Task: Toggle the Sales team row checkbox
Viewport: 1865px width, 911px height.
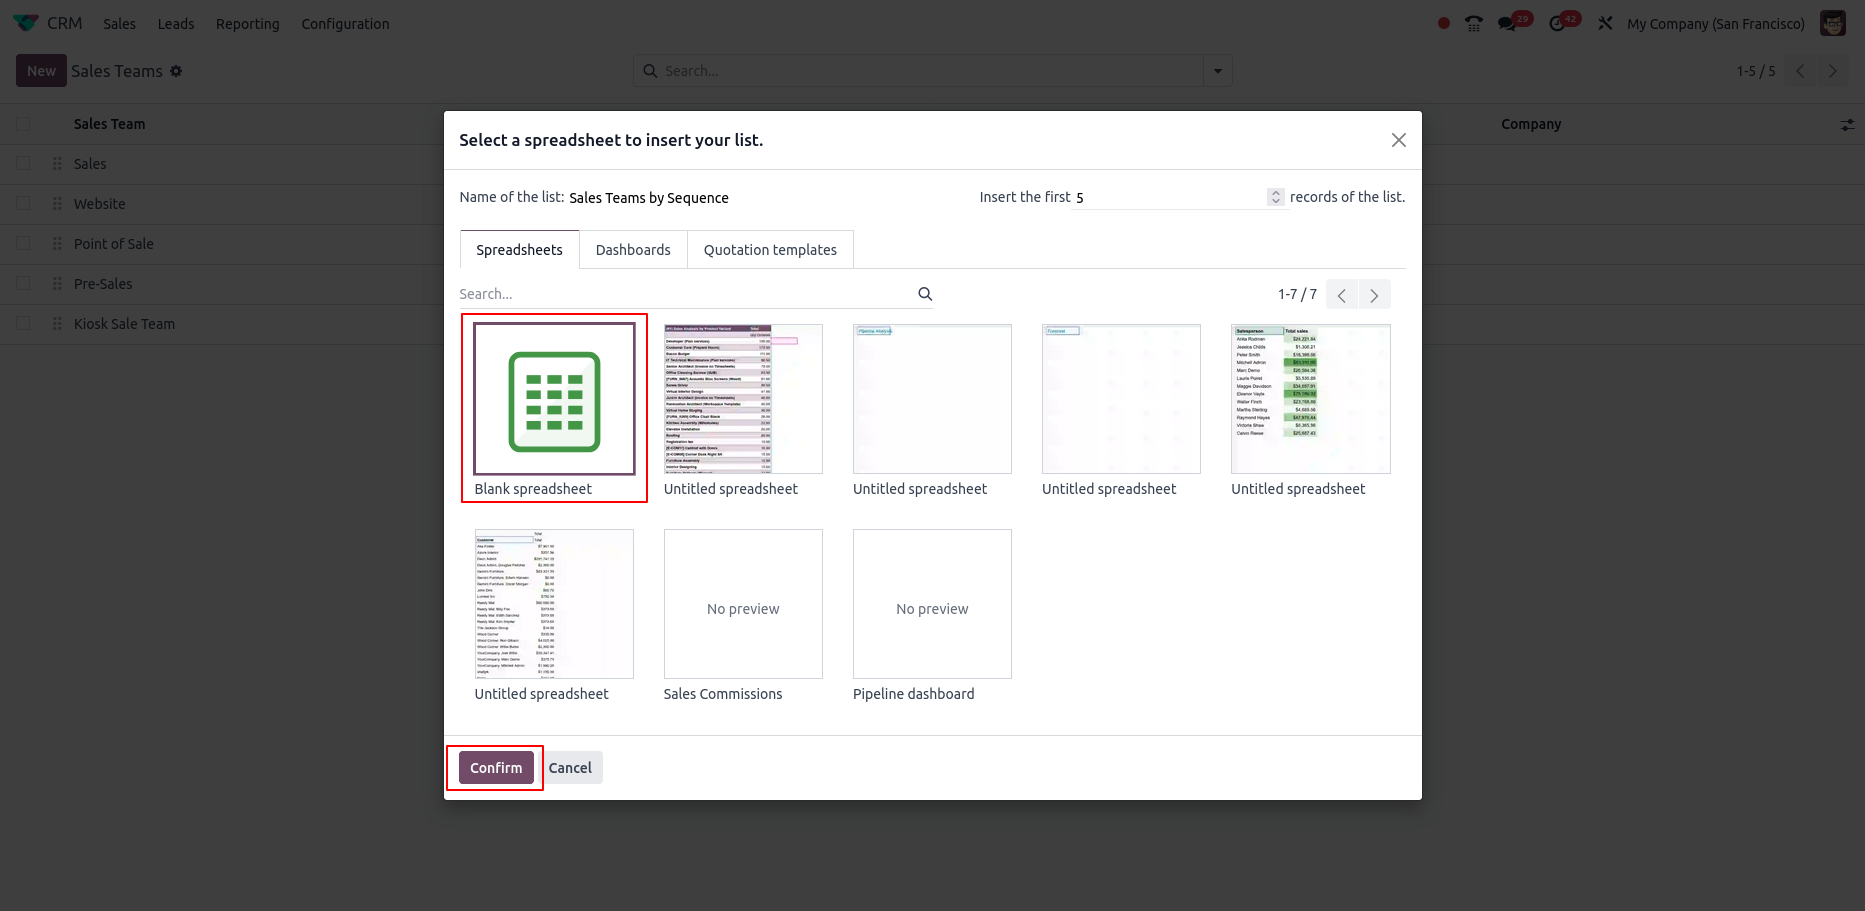Action: [24, 164]
